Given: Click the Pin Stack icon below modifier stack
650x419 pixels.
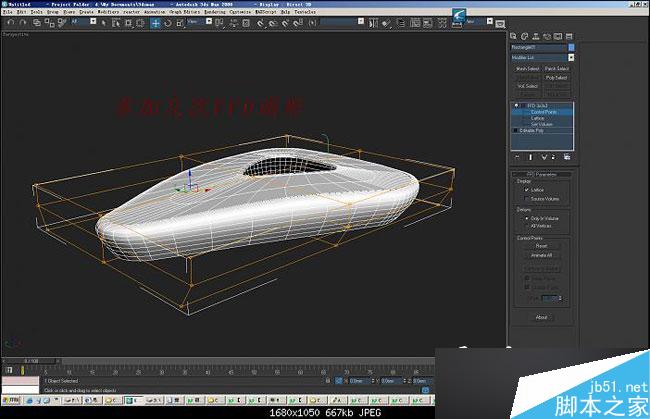Looking at the screenshot, I should 516,157.
